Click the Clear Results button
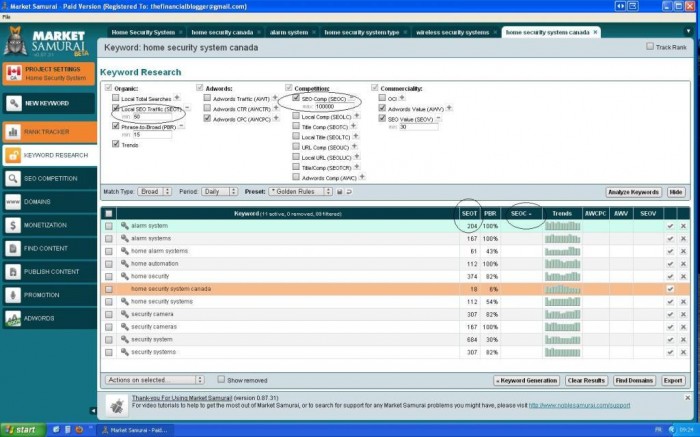Screen dimensions: 700x437 [586, 380]
